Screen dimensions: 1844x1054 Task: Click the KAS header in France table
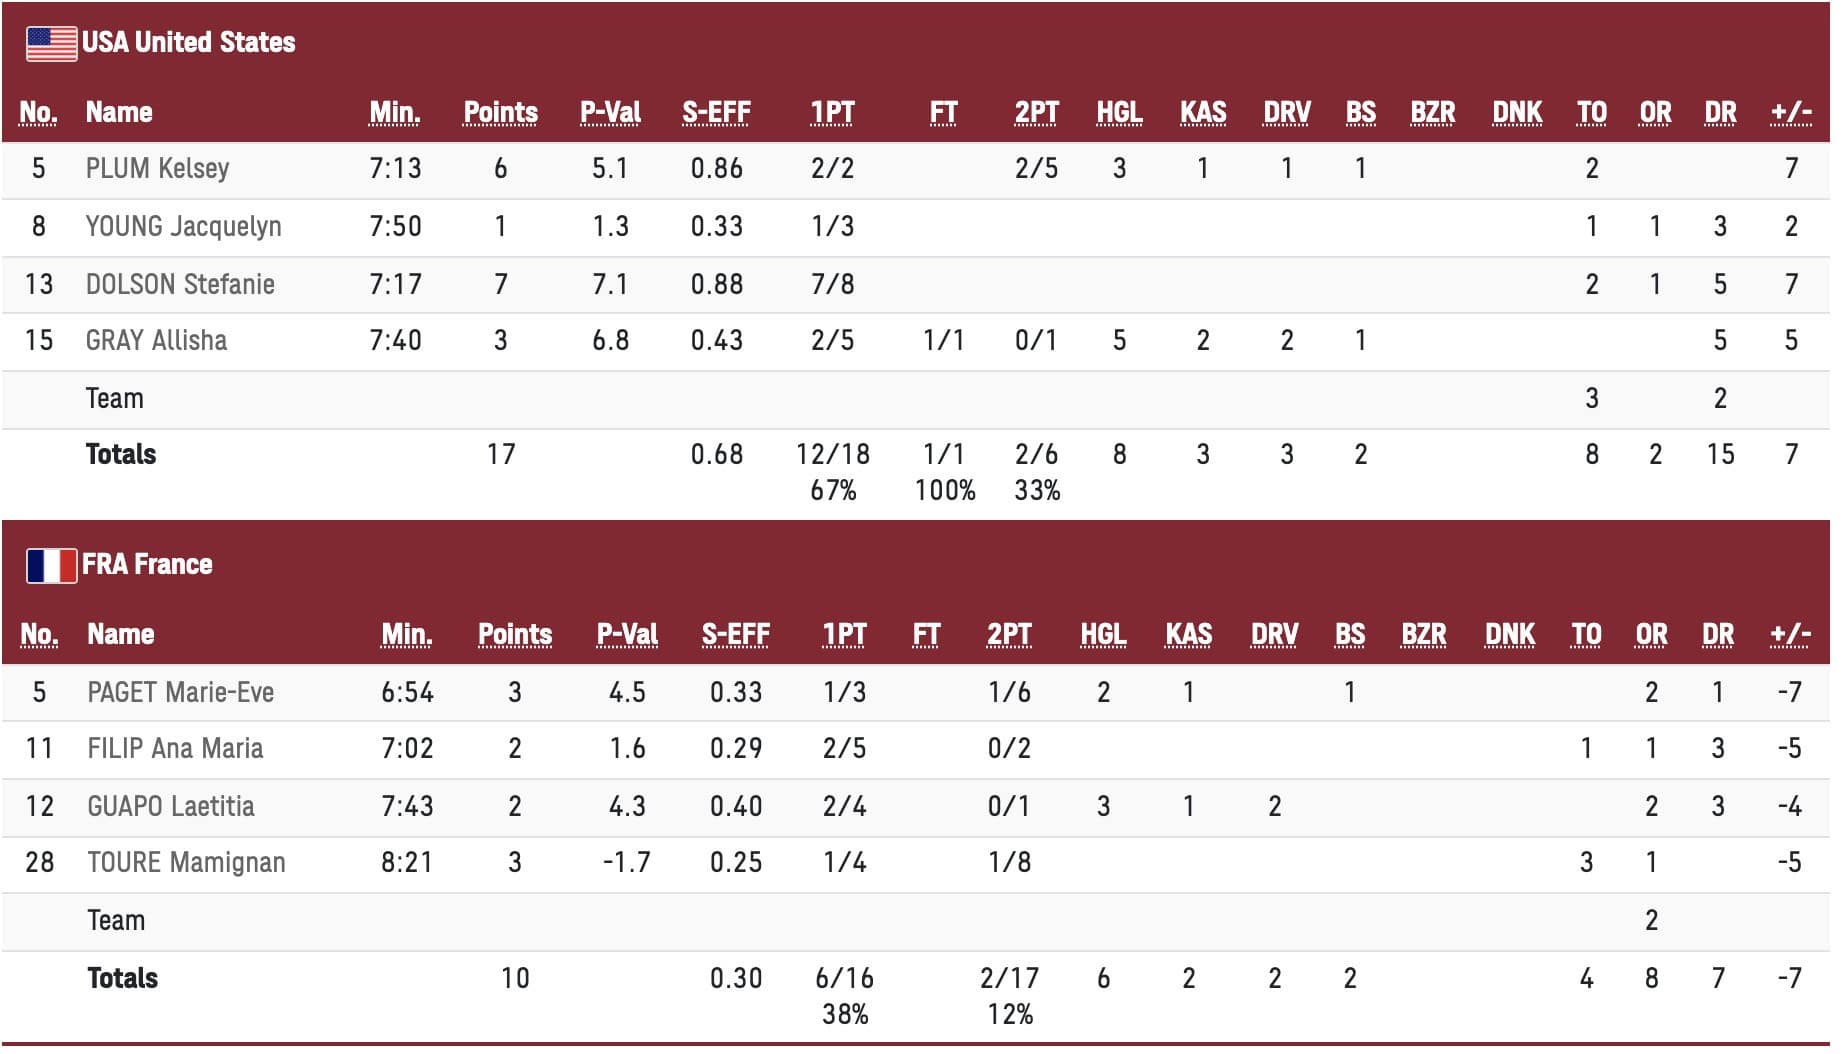[1188, 635]
